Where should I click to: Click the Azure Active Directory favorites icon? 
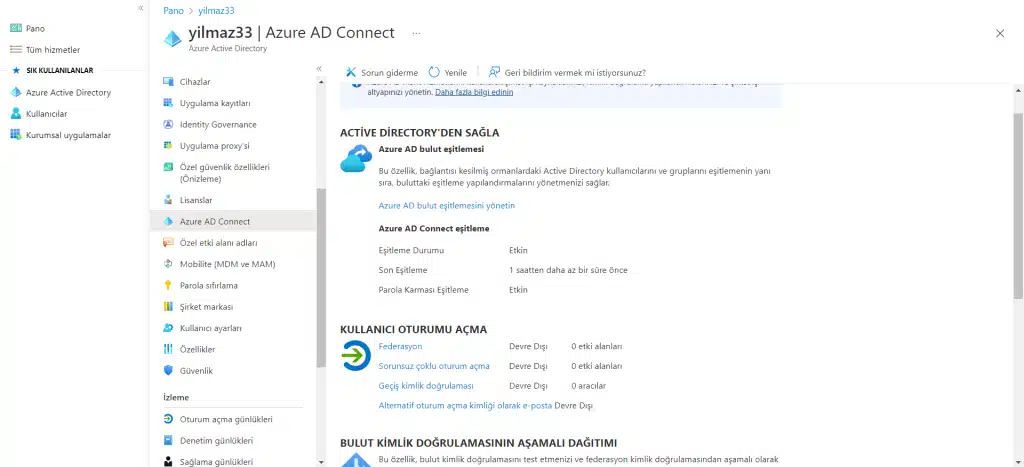15,93
